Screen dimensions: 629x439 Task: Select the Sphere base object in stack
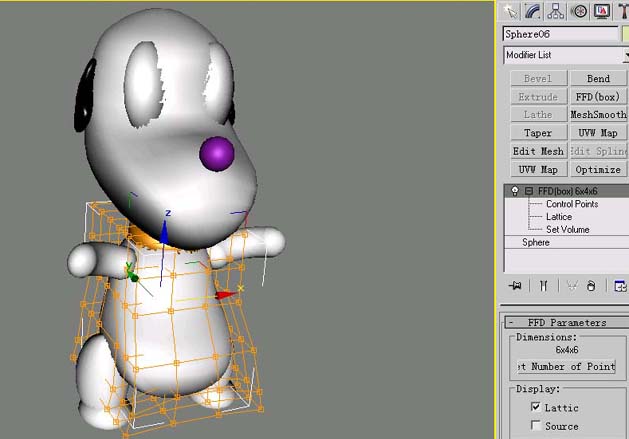pyautogui.click(x=536, y=242)
